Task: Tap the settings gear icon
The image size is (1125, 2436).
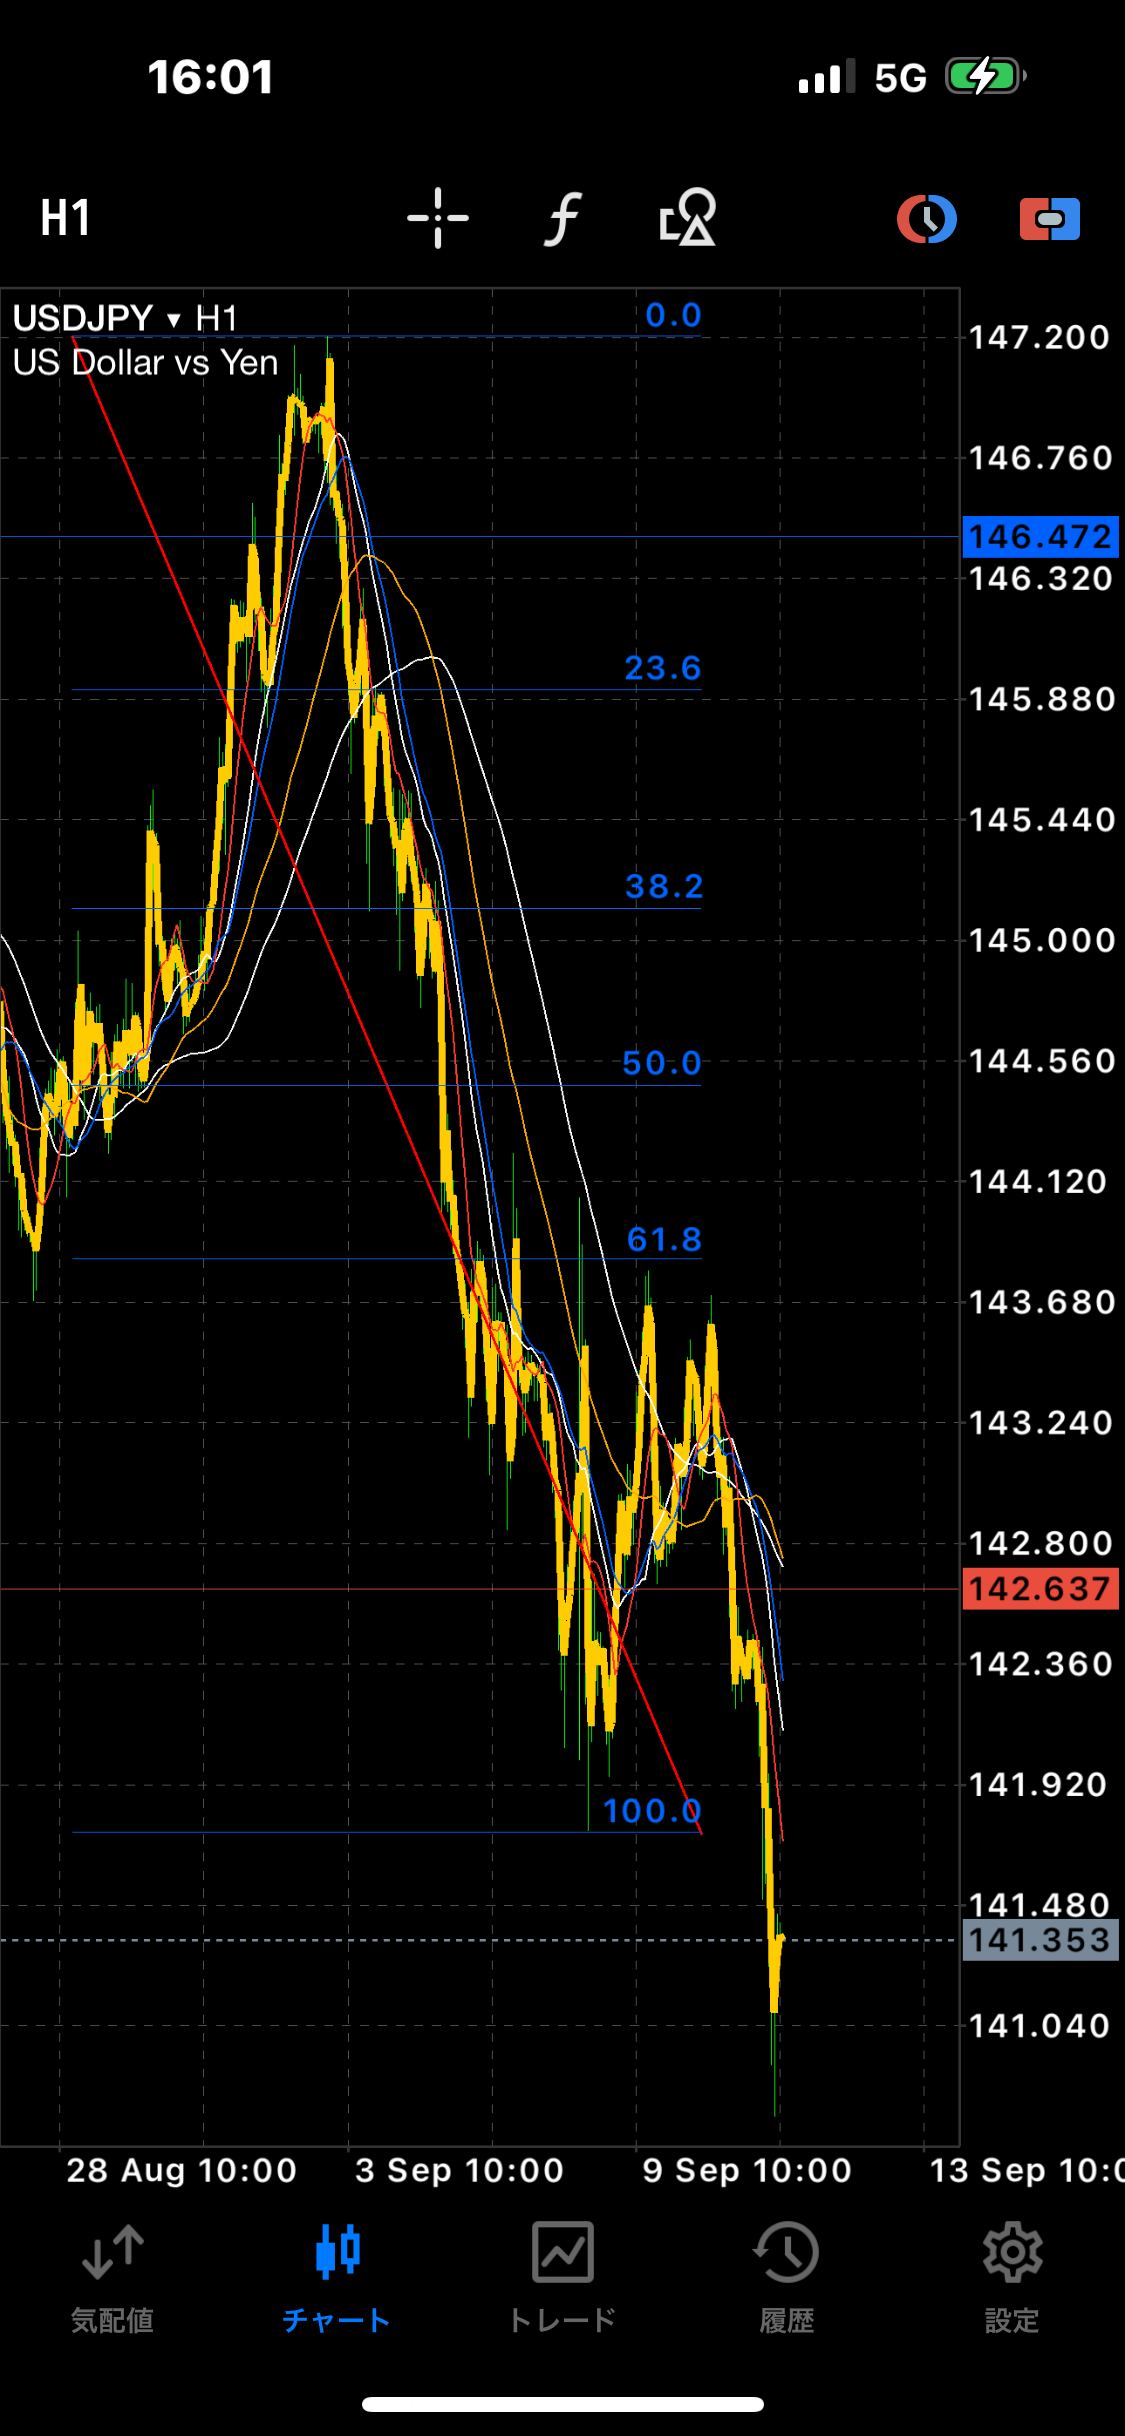Action: pyautogui.click(x=1012, y=2252)
